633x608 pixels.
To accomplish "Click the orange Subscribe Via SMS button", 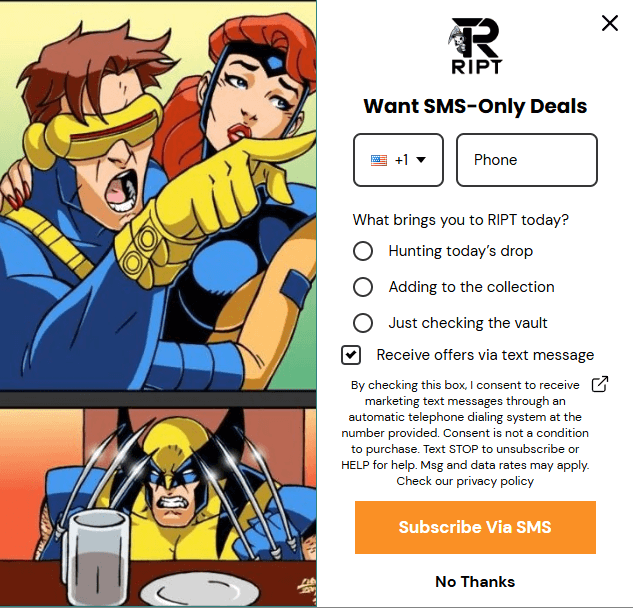I will (475, 527).
